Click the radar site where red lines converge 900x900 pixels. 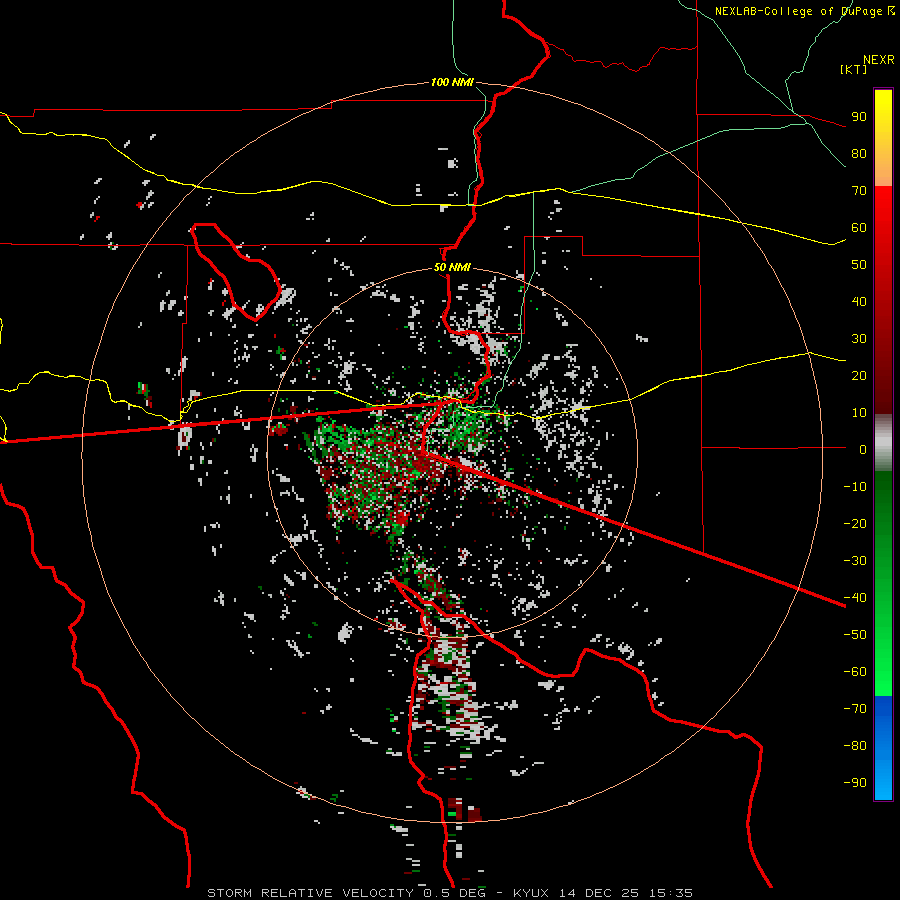[x=424, y=452]
